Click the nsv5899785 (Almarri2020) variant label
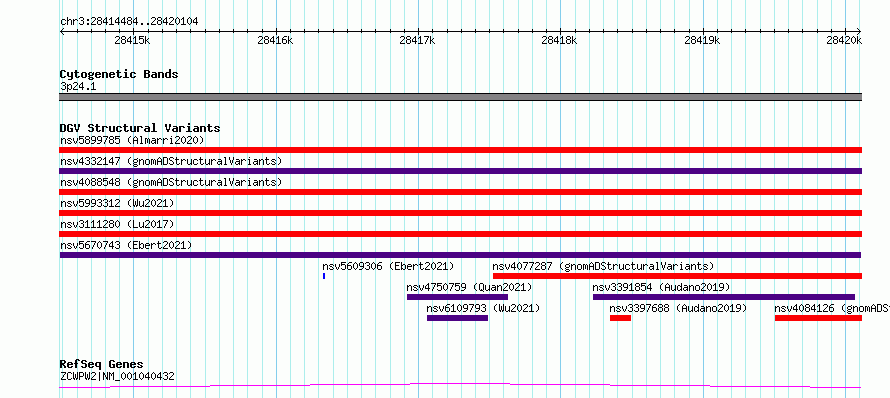The image size is (890, 398). coord(132,140)
